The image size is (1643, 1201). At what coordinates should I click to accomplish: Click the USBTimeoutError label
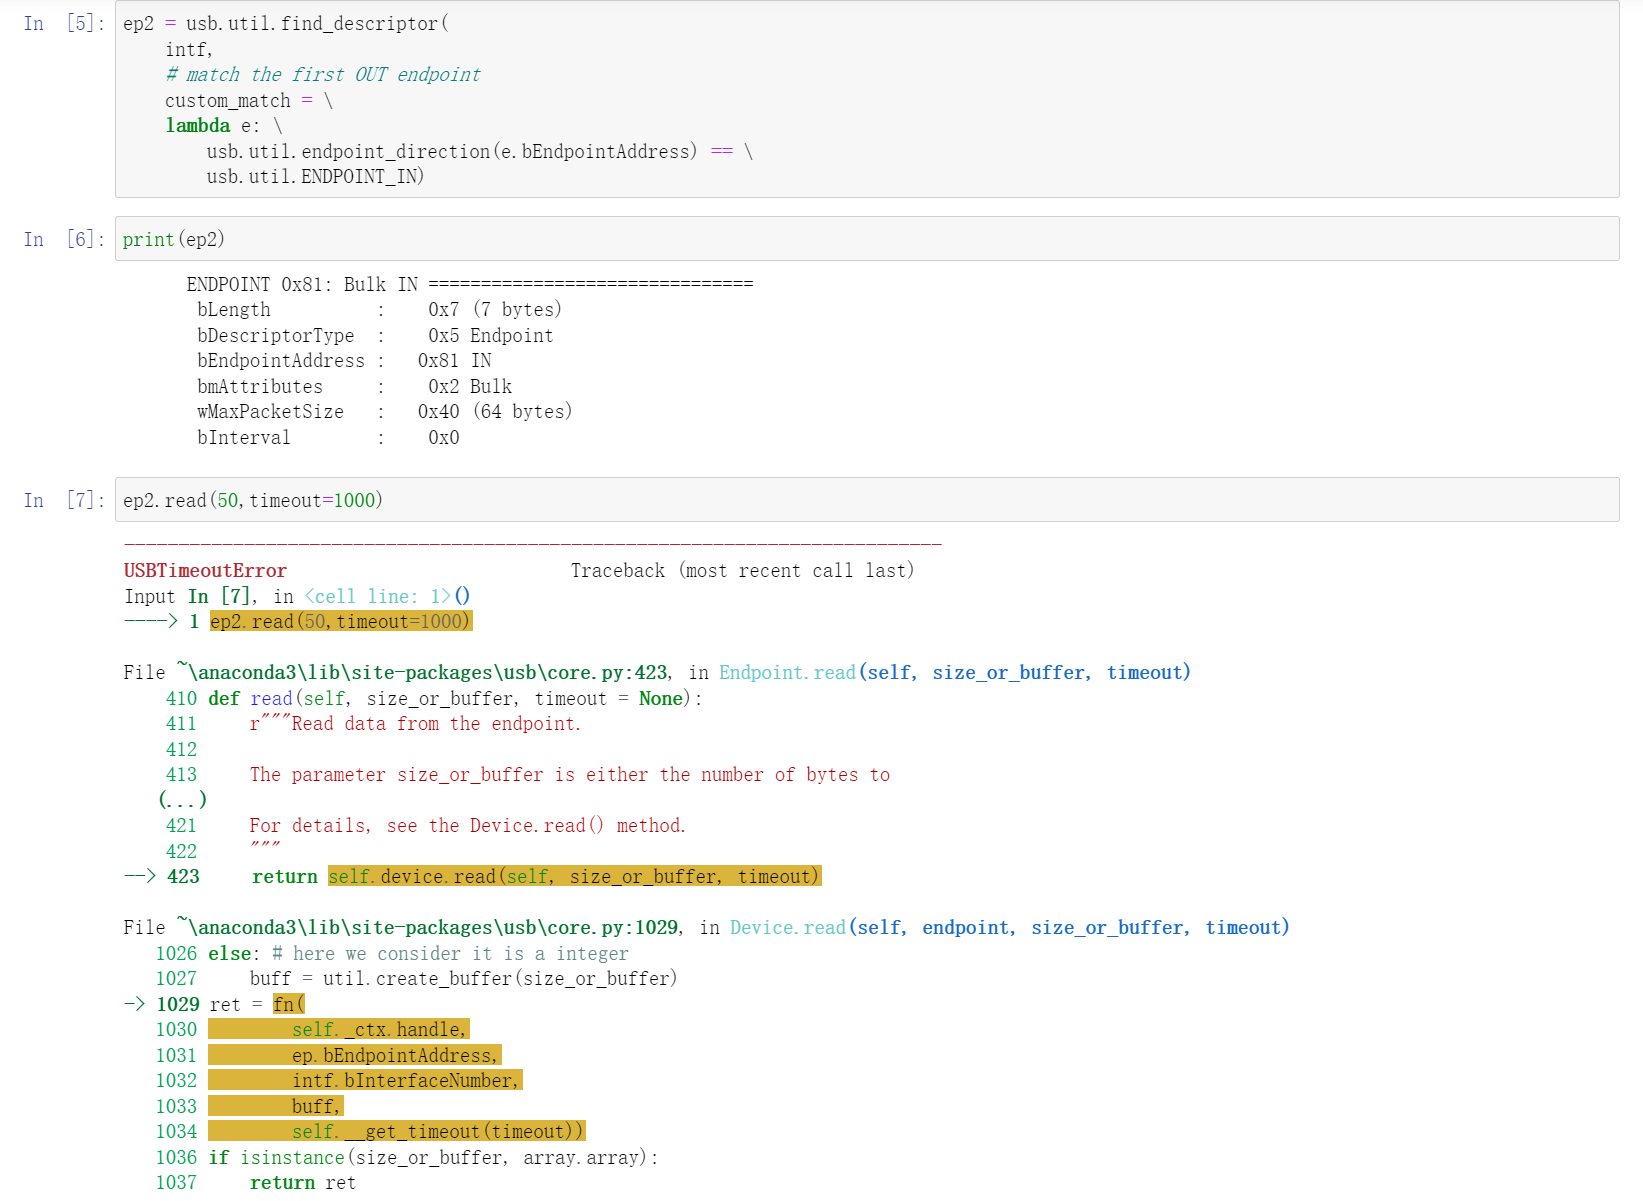pyautogui.click(x=204, y=570)
